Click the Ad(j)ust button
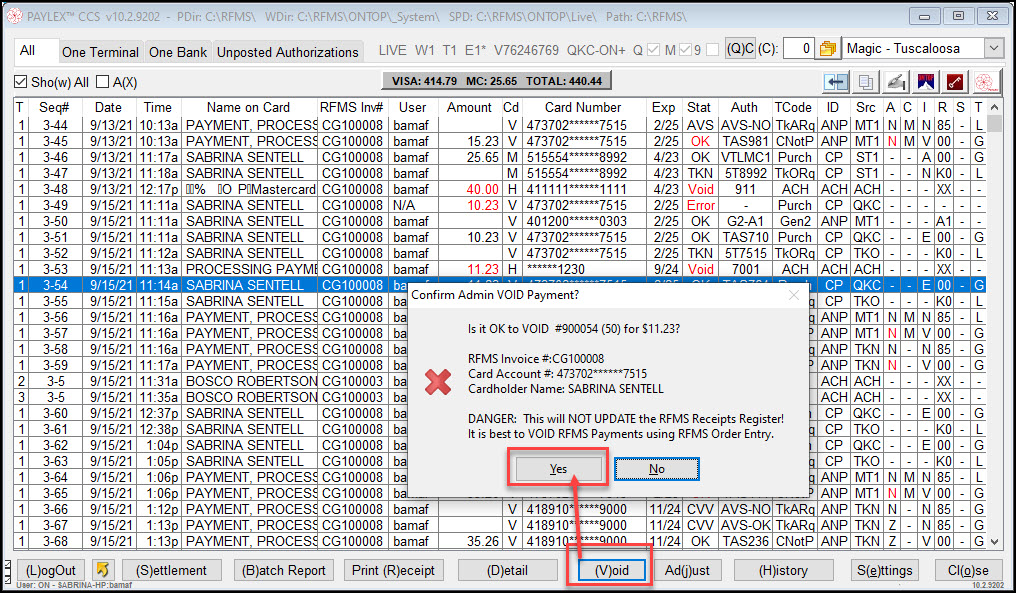Image resolution: width=1016 pixels, height=593 pixels. point(687,570)
